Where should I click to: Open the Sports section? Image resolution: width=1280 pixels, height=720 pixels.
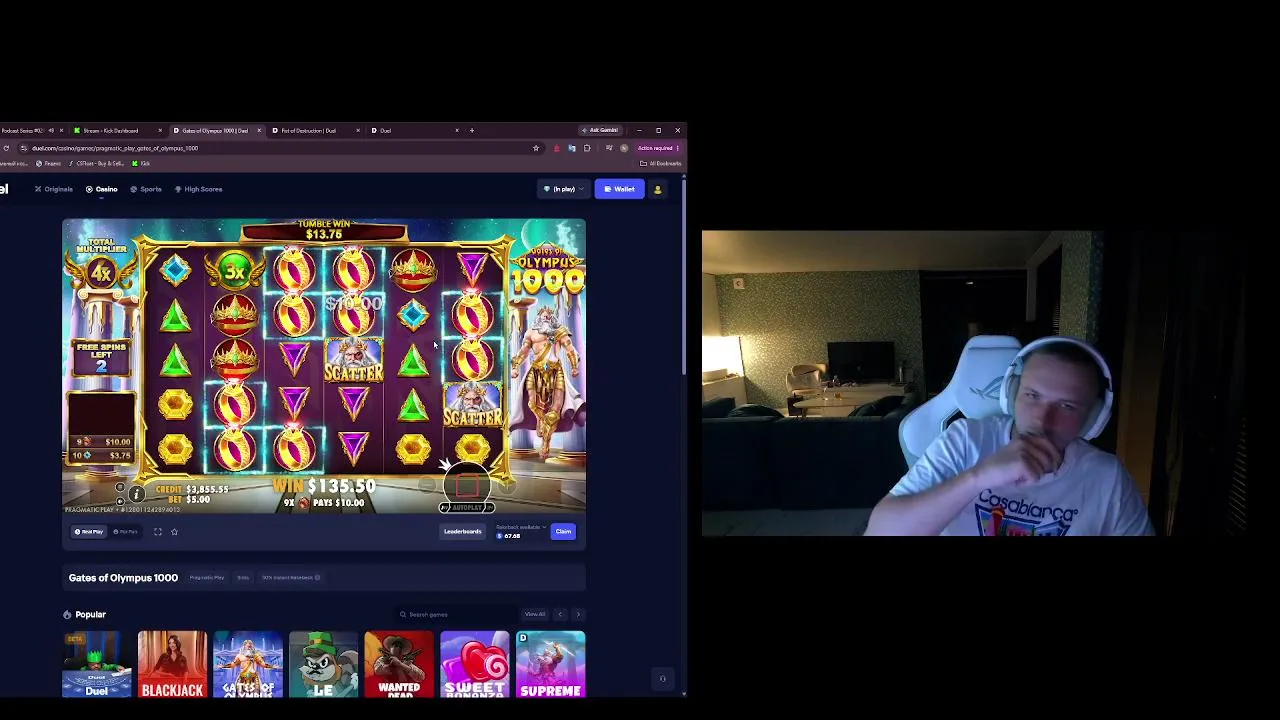tap(146, 189)
